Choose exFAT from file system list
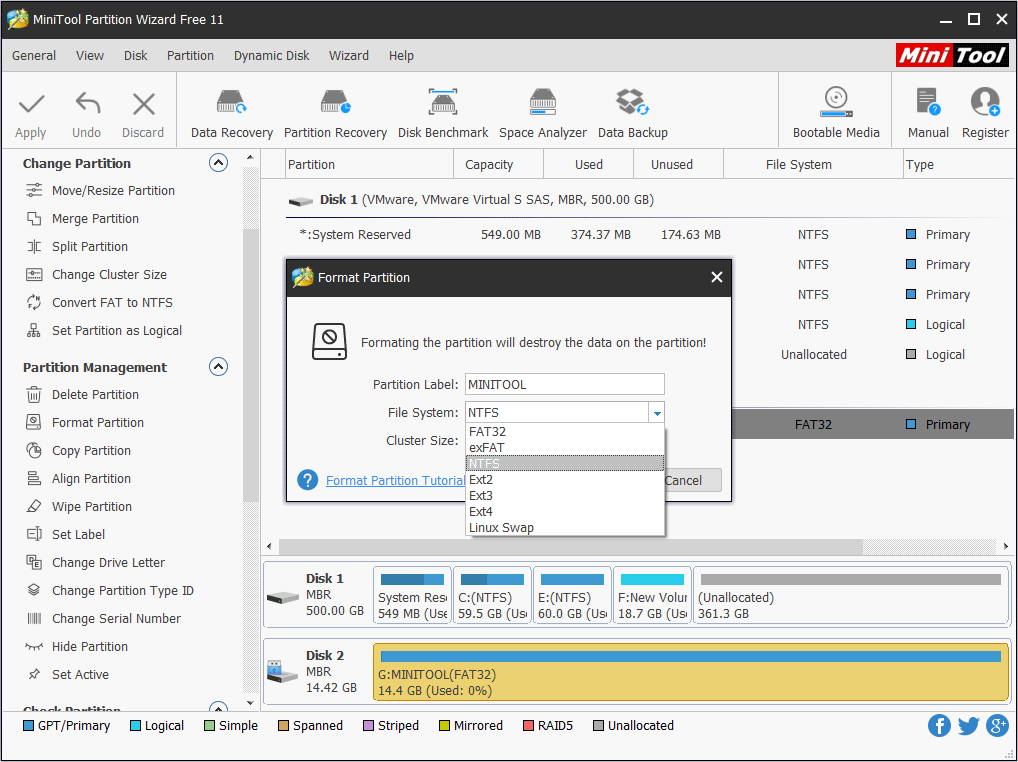 565,447
